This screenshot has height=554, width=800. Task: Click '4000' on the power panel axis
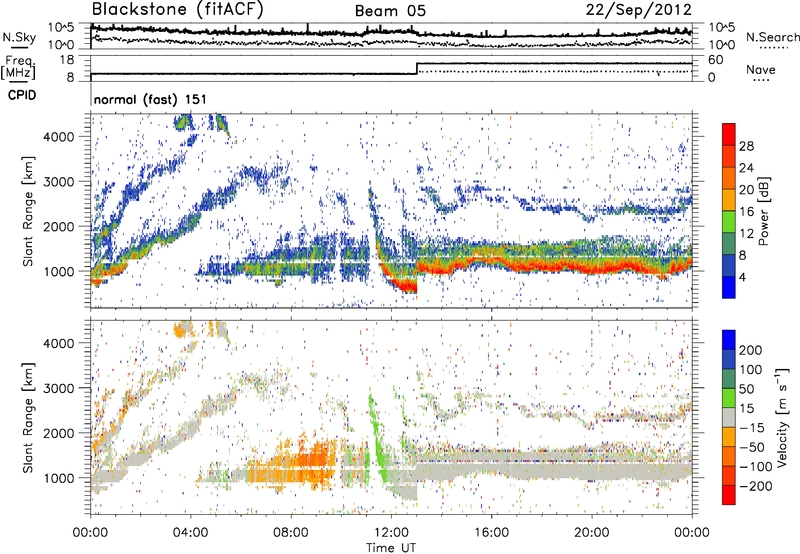[x=59, y=137]
